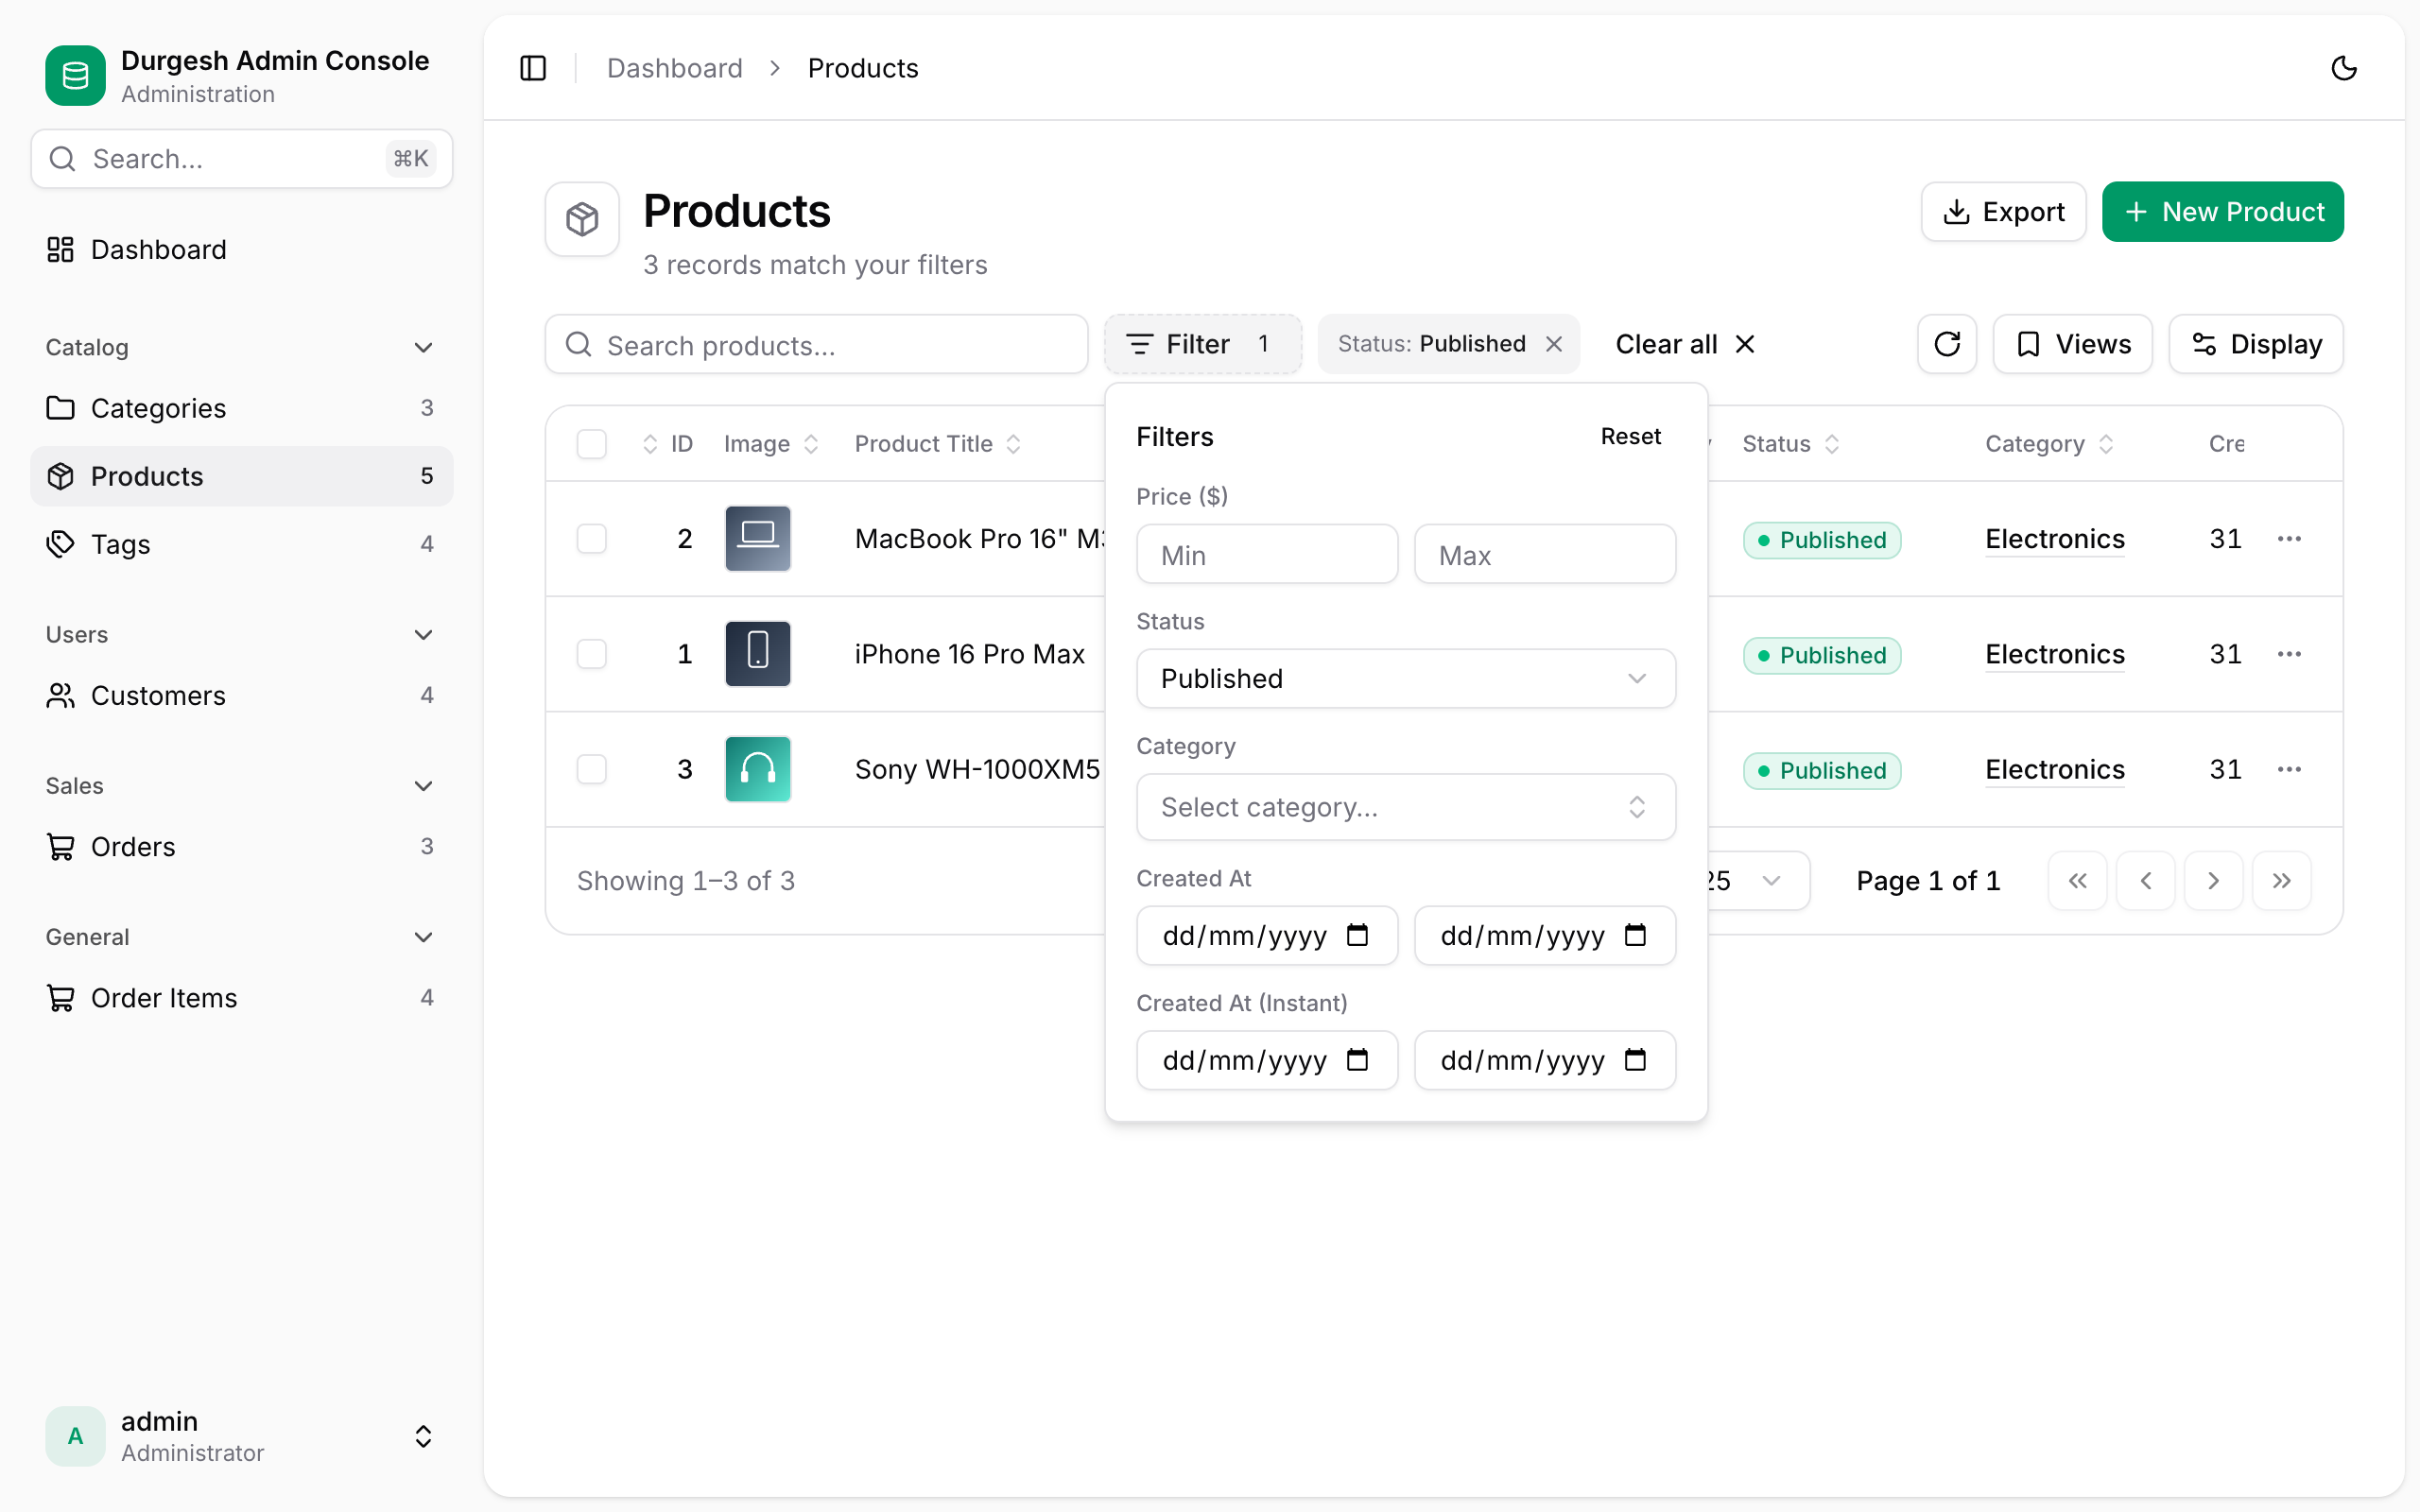
Task: Click the Export button
Action: pyautogui.click(x=2003, y=212)
